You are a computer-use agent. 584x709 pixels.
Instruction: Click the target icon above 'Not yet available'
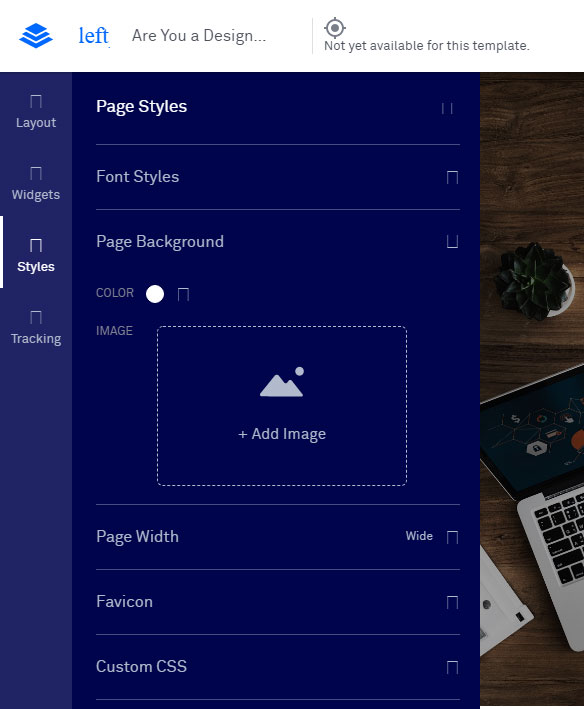click(x=335, y=28)
